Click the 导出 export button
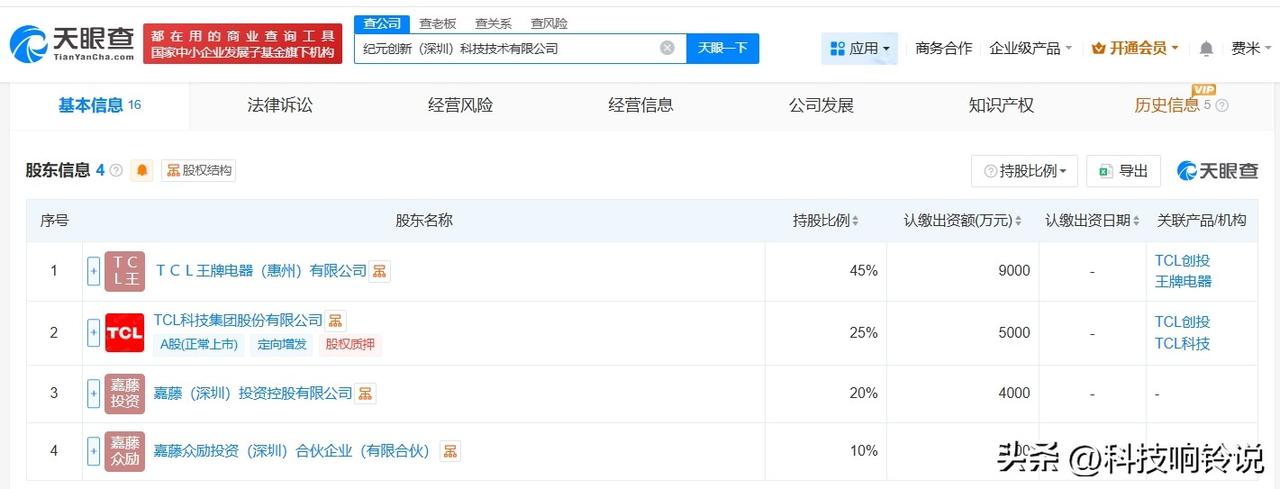 click(1123, 171)
